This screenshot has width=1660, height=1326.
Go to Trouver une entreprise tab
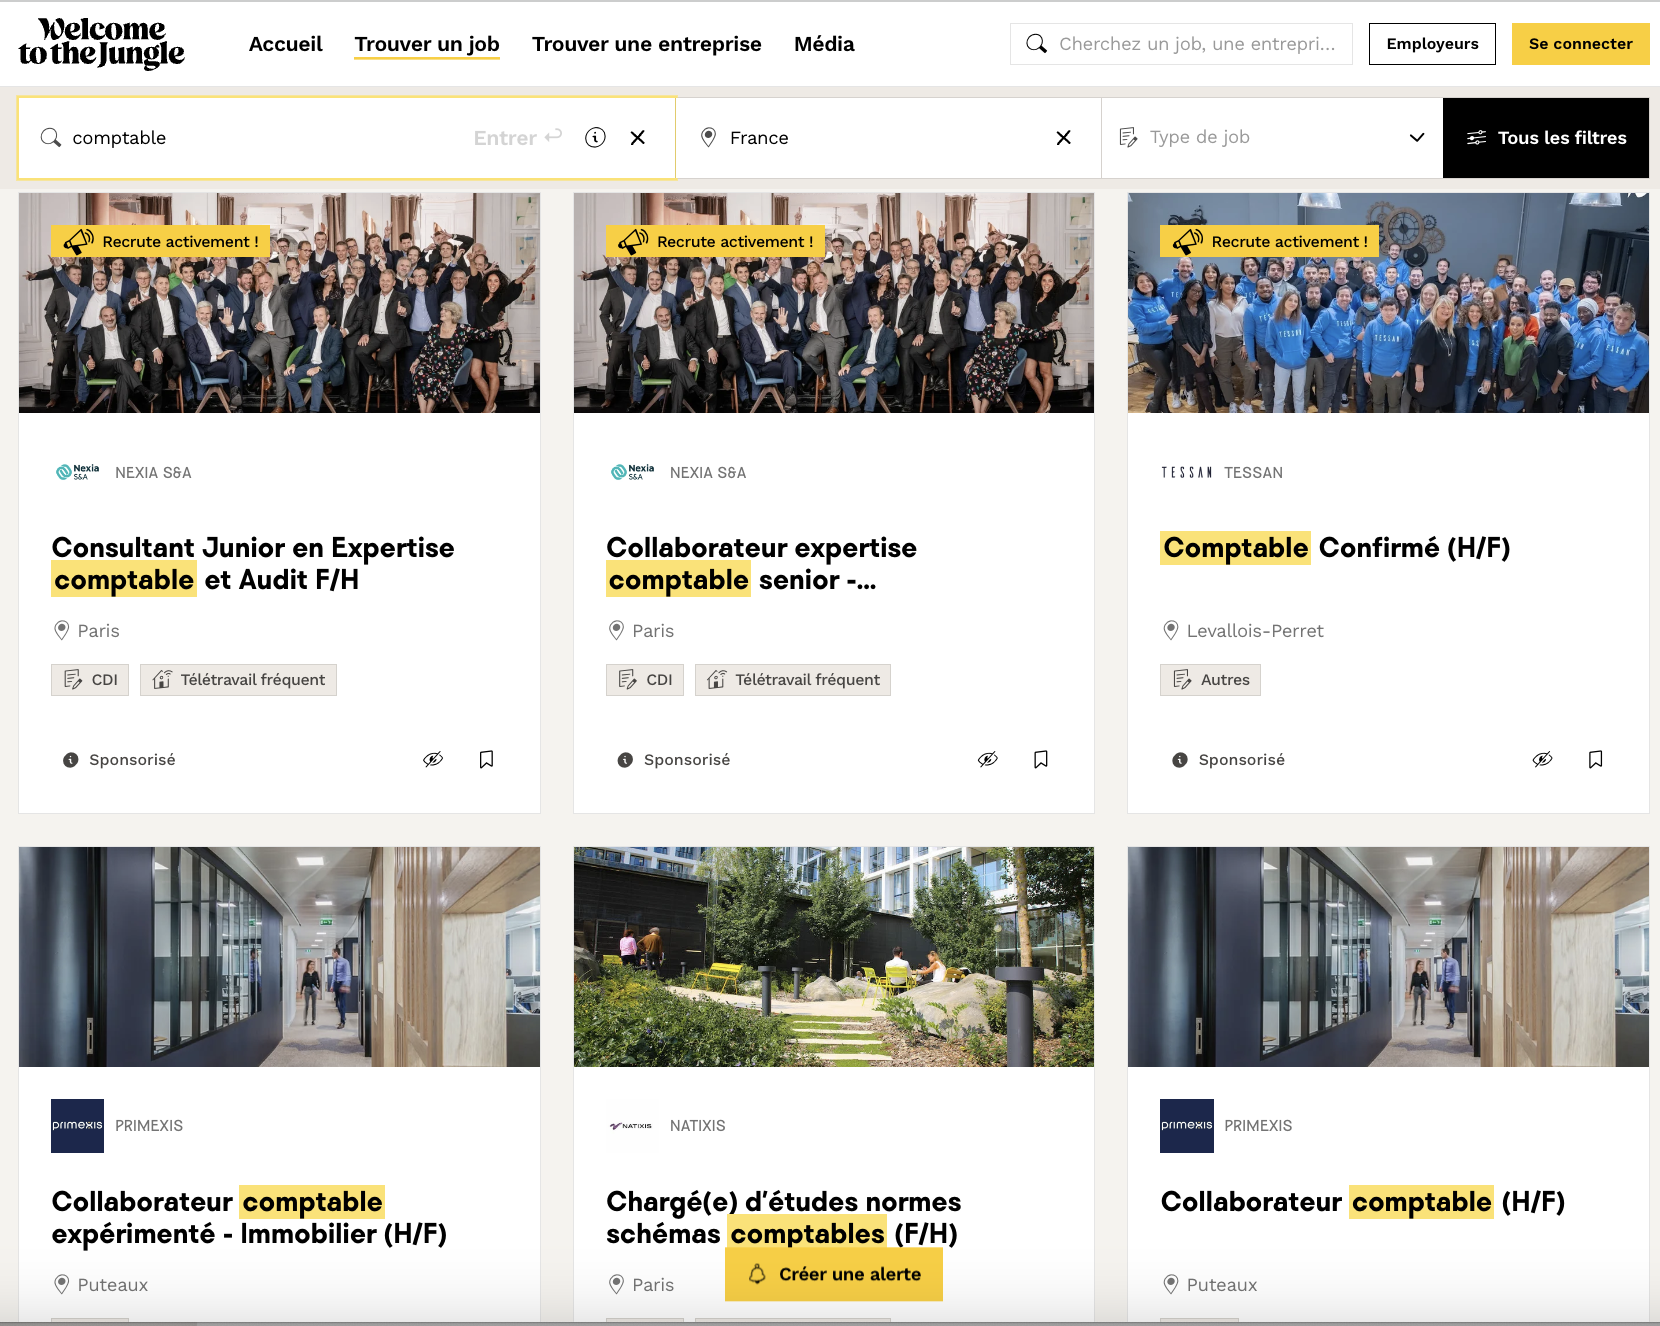tap(646, 44)
